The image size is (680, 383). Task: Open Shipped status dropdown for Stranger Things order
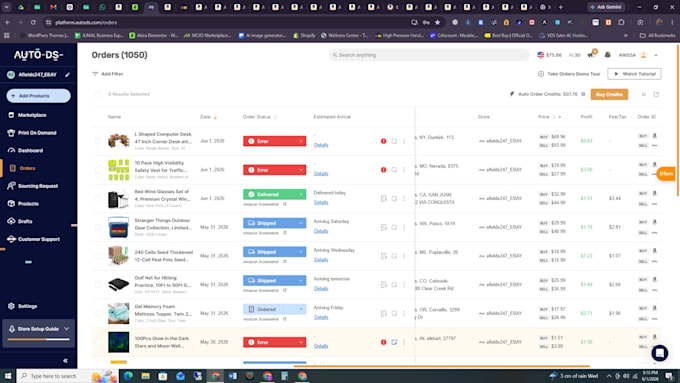274,223
